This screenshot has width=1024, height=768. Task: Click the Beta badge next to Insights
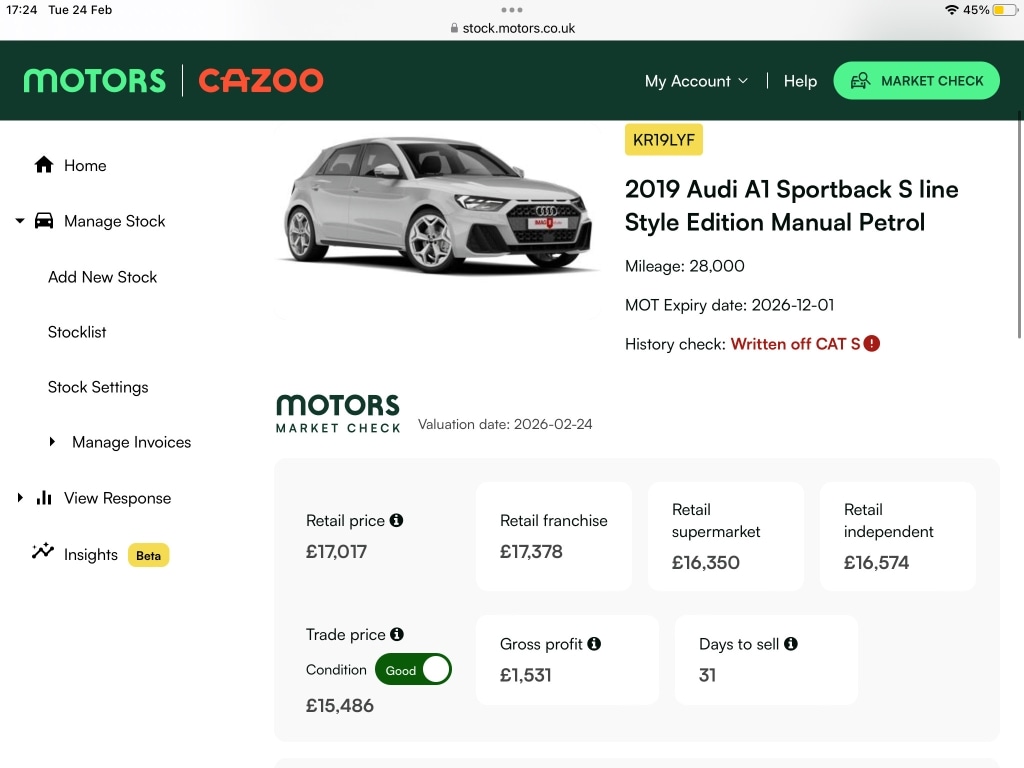point(148,555)
